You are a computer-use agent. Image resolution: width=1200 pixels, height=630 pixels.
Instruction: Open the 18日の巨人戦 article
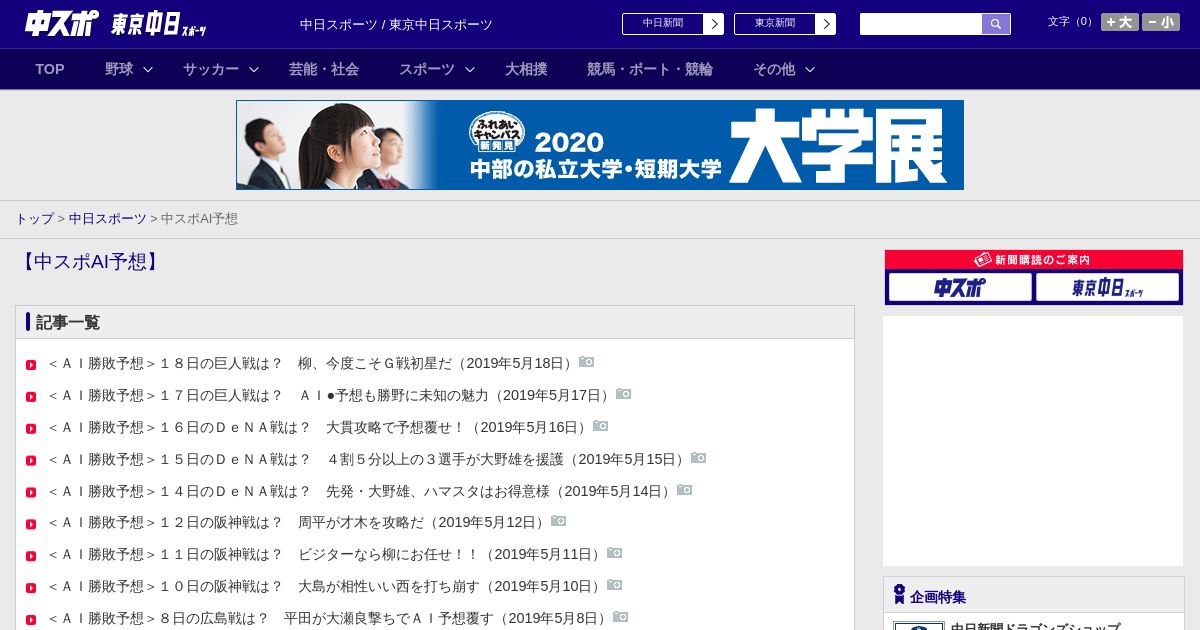click(313, 363)
